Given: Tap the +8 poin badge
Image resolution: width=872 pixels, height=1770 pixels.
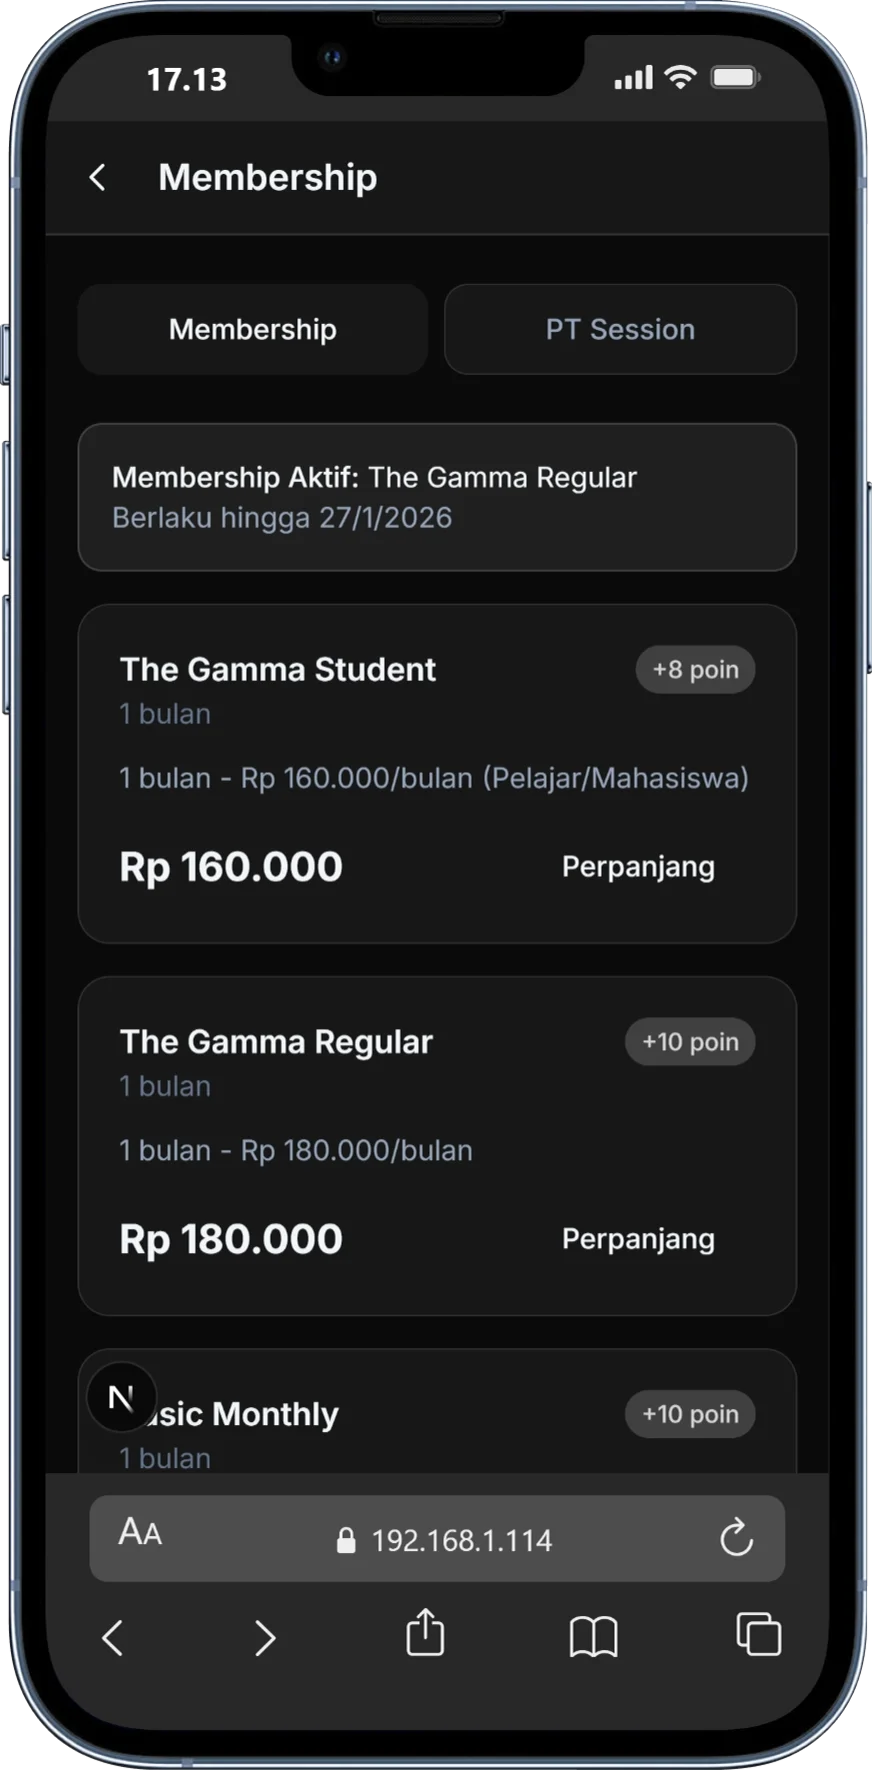Looking at the screenshot, I should coord(695,670).
